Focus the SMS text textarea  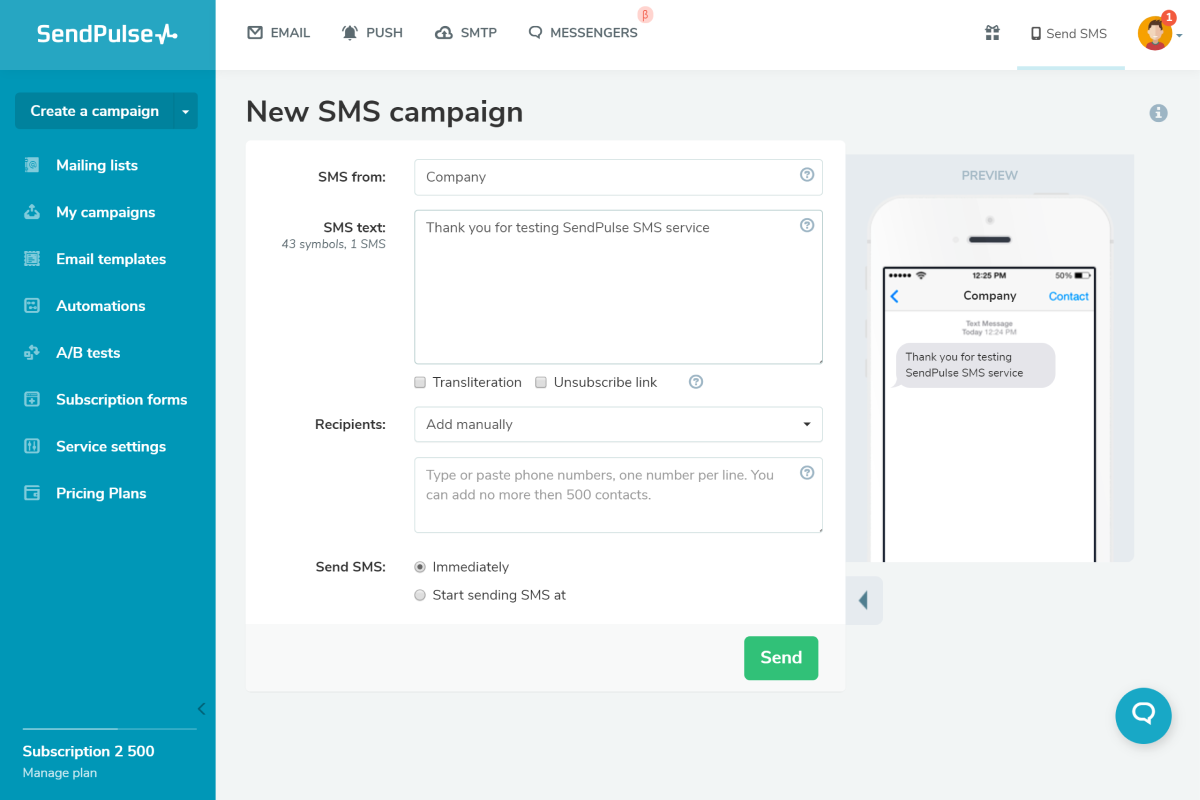pyautogui.click(x=618, y=287)
